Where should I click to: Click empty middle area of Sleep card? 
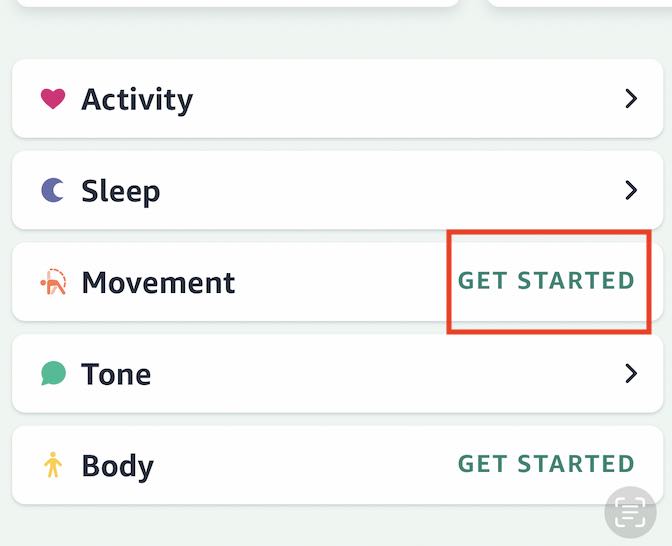pos(380,190)
